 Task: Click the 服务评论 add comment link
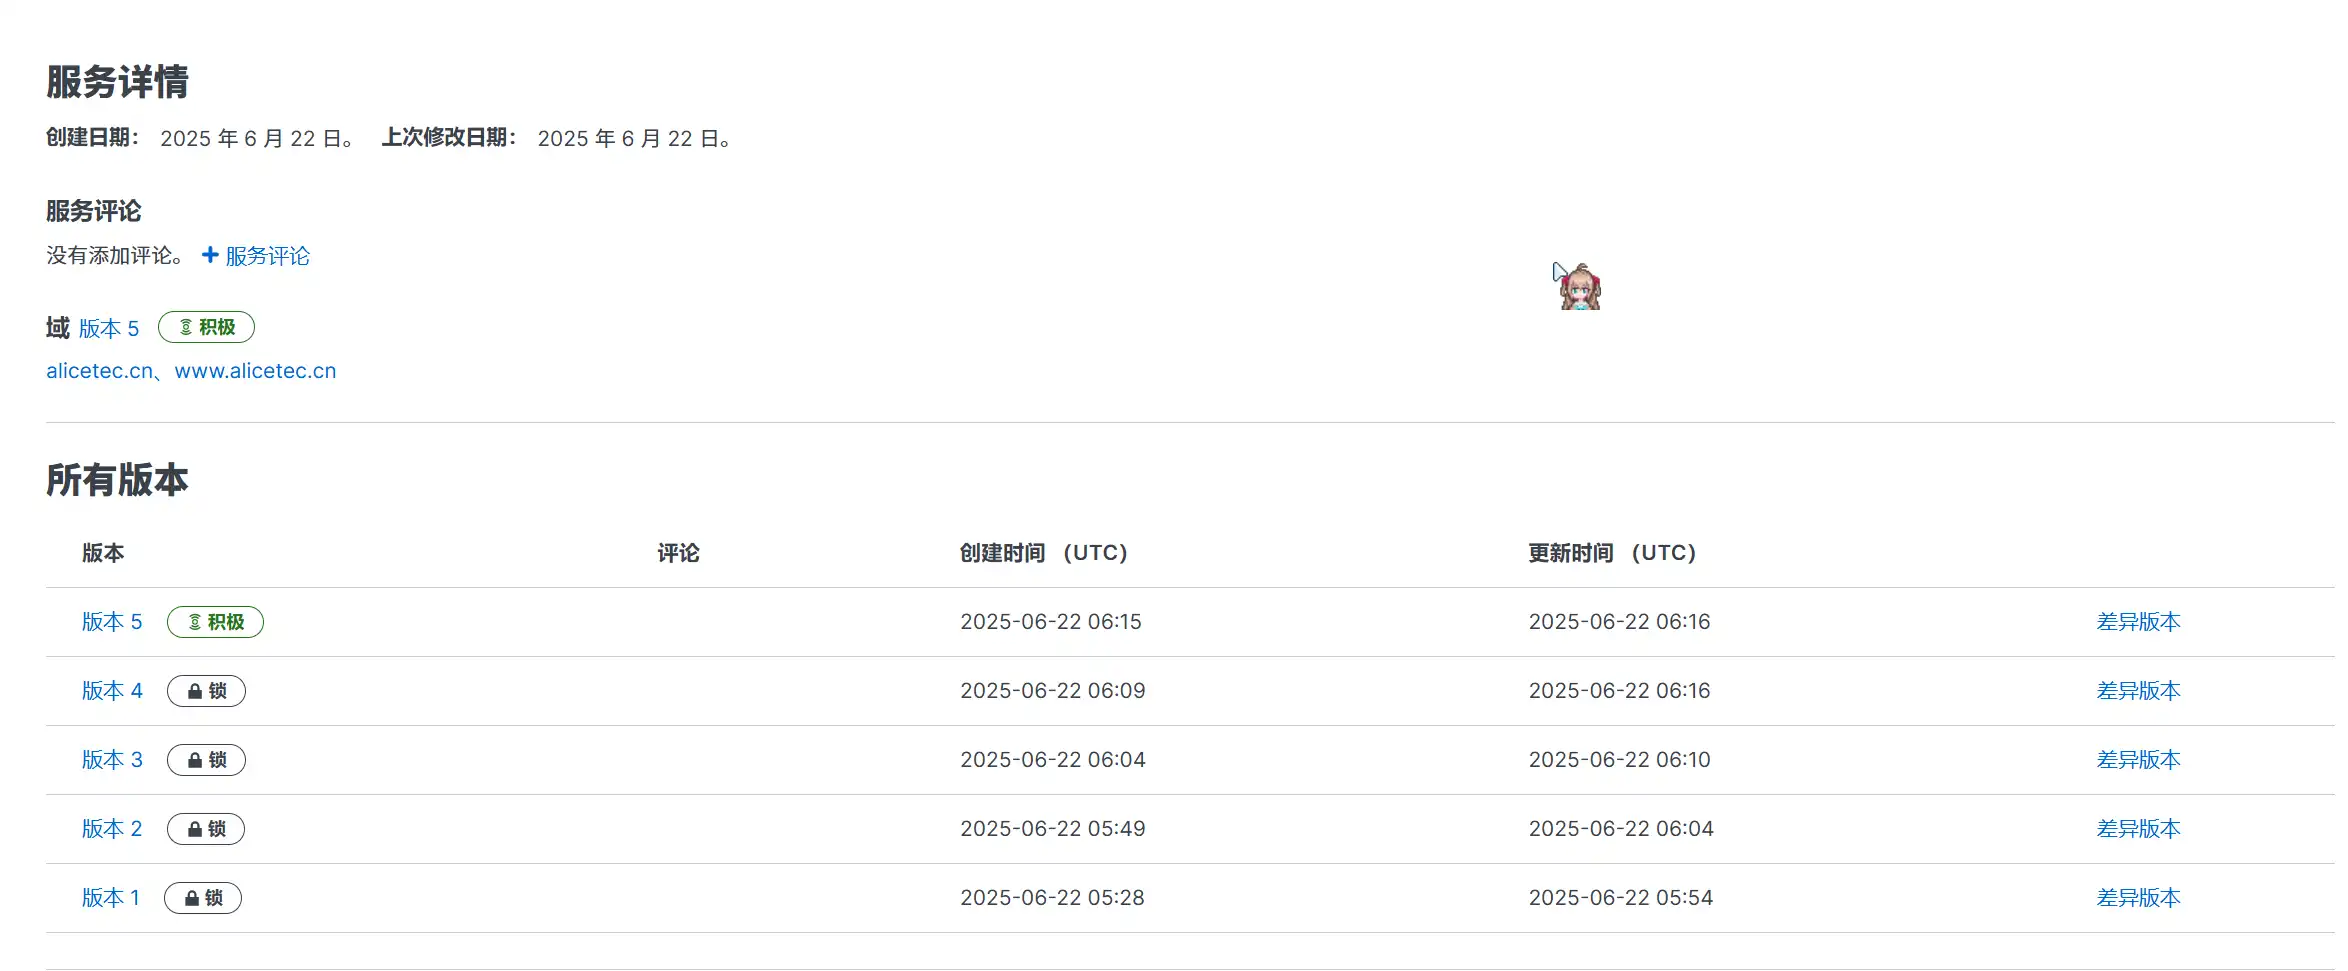[x=267, y=256]
